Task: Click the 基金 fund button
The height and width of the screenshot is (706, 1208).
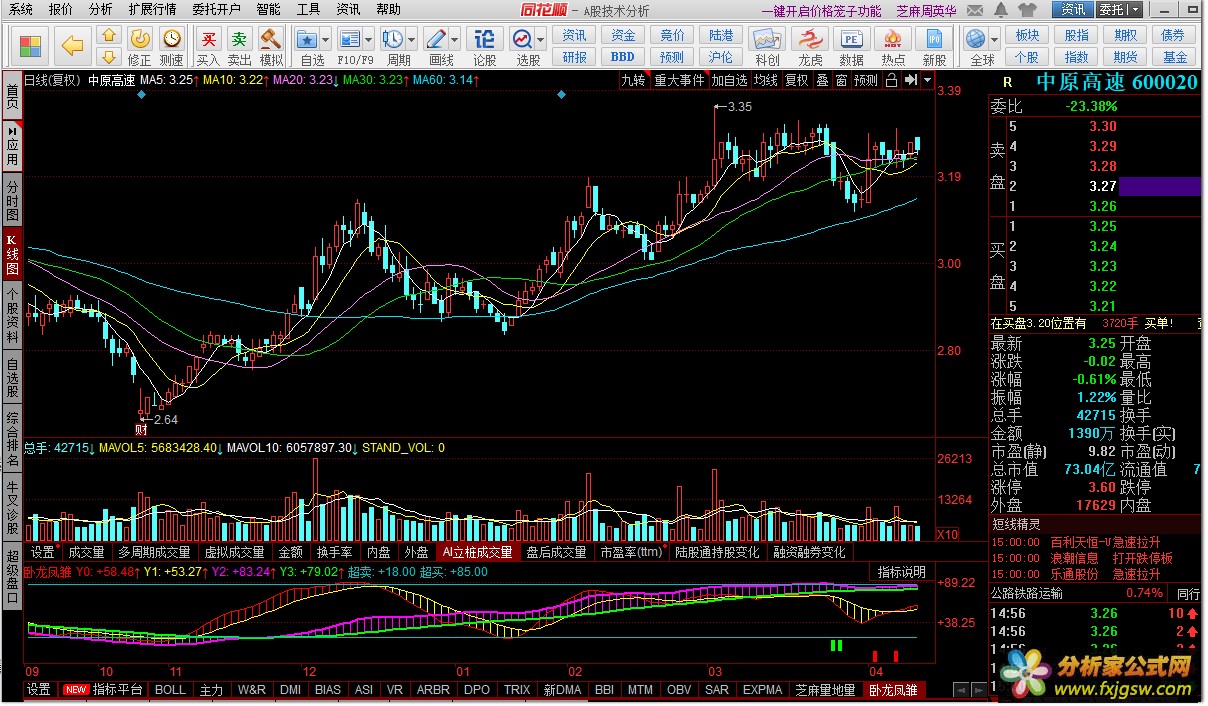Action: 1173,57
